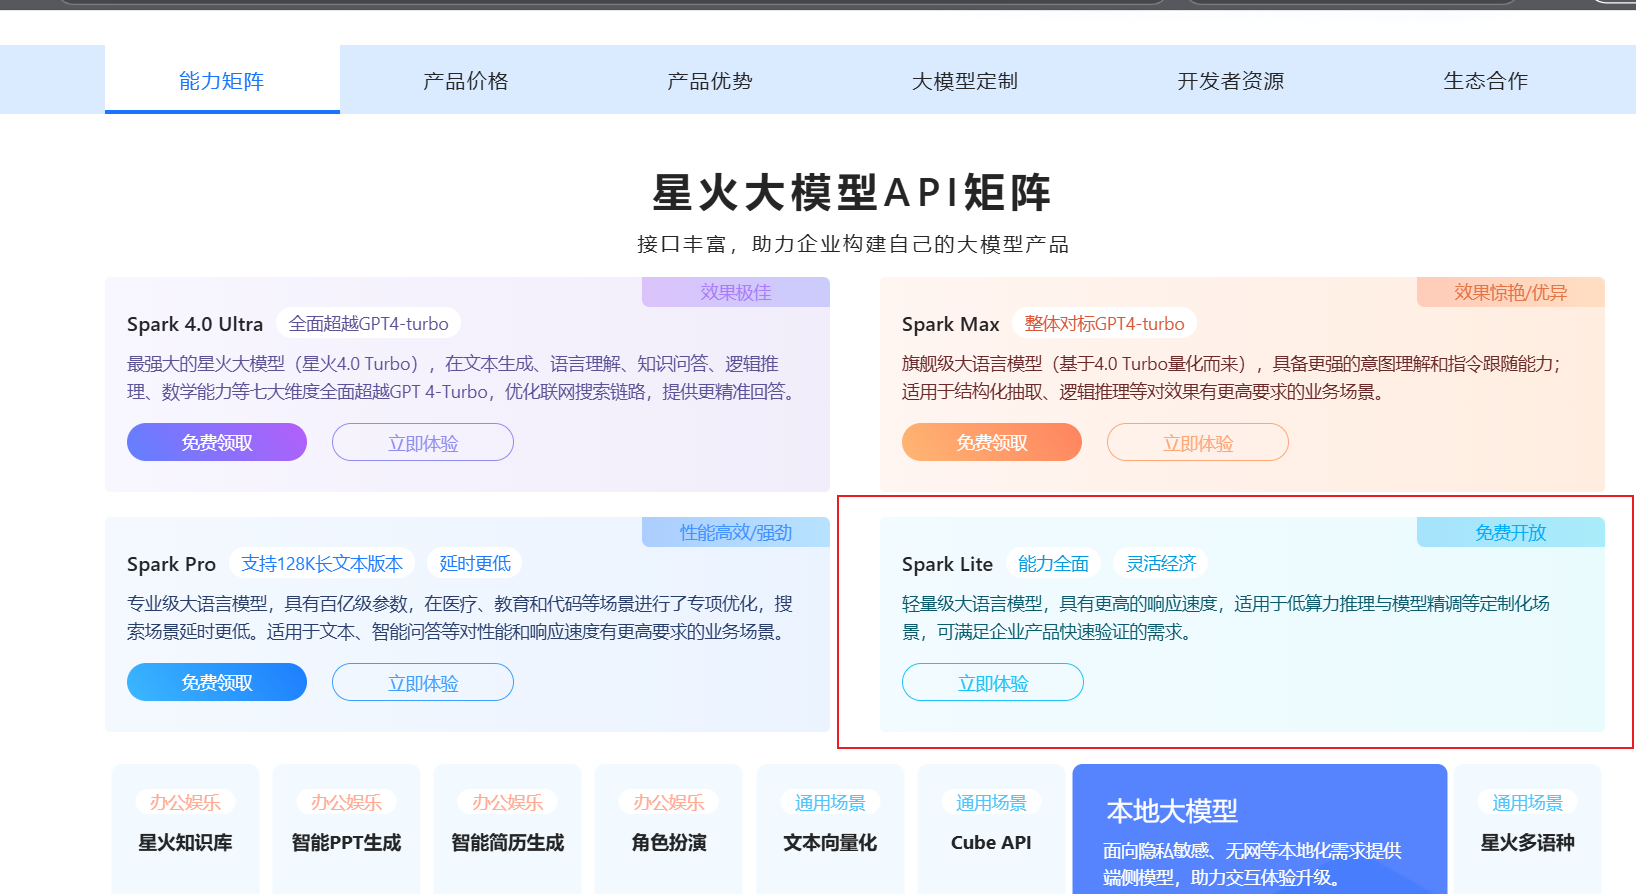Image resolution: width=1636 pixels, height=894 pixels.
Task: Click the 免费开放 badge
Action: click(x=1511, y=532)
